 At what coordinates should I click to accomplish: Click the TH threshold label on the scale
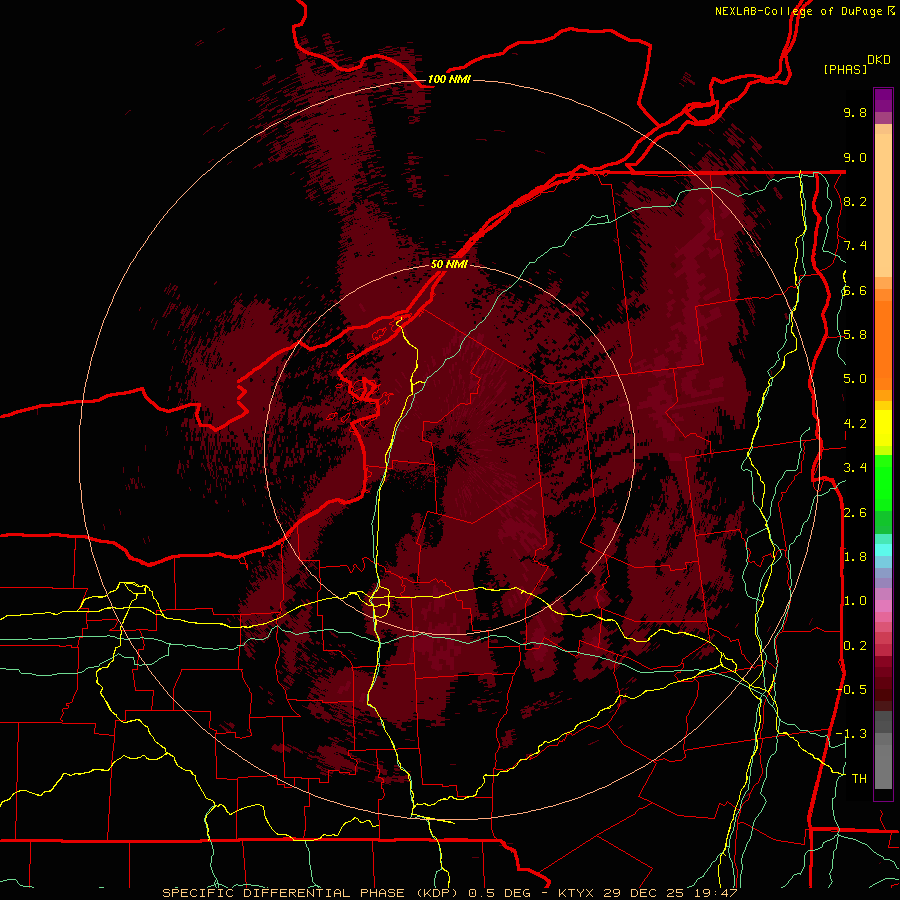(859, 779)
